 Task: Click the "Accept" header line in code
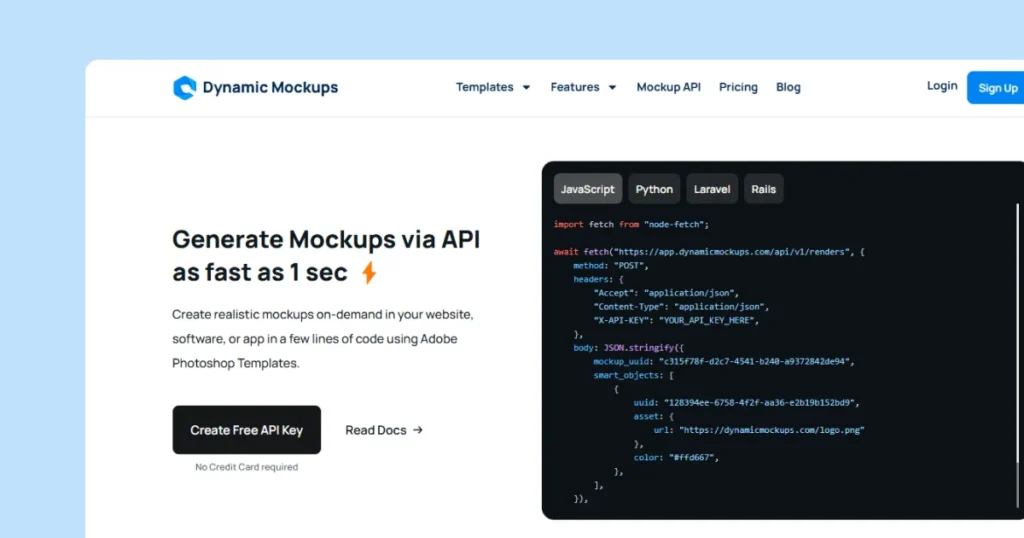click(666, 293)
